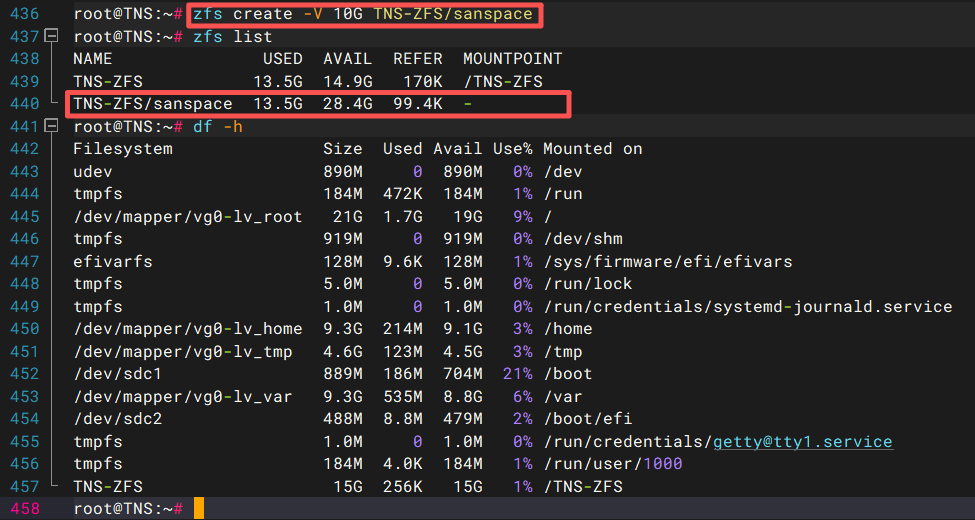Click the orange cursor block at the last prompt

coord(198,509)
